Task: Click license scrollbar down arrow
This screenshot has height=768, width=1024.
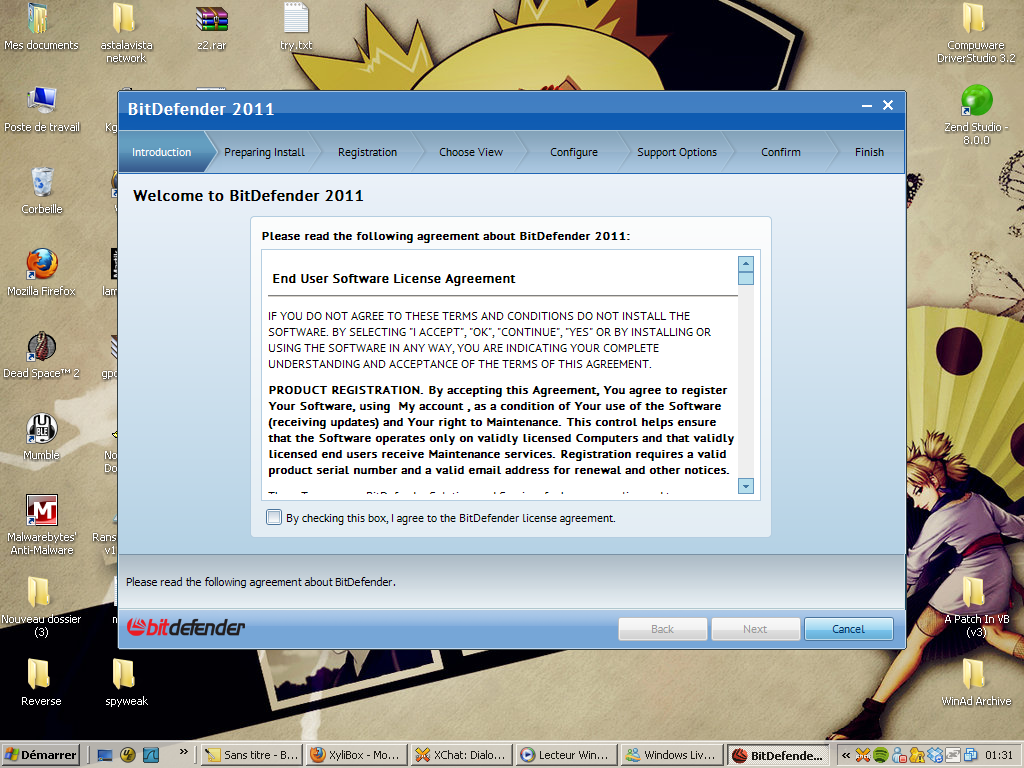Action: pos(746,486)
